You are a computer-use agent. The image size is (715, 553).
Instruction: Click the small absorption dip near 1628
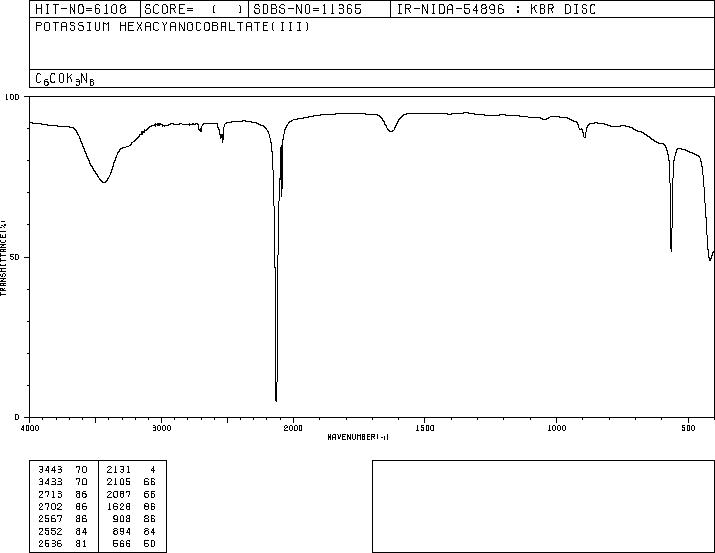[391, 131]
